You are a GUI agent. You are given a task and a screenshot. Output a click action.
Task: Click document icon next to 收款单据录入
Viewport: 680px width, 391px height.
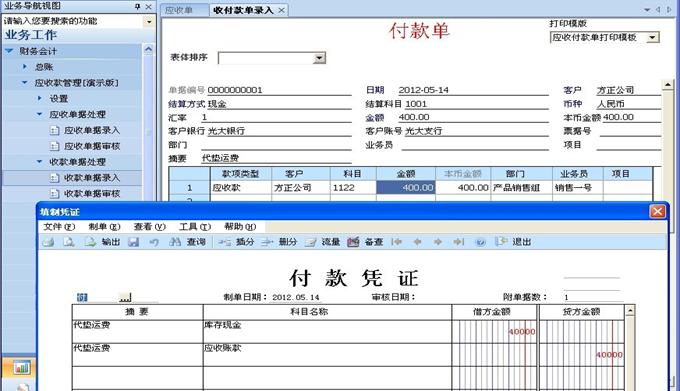coord(54,178)
